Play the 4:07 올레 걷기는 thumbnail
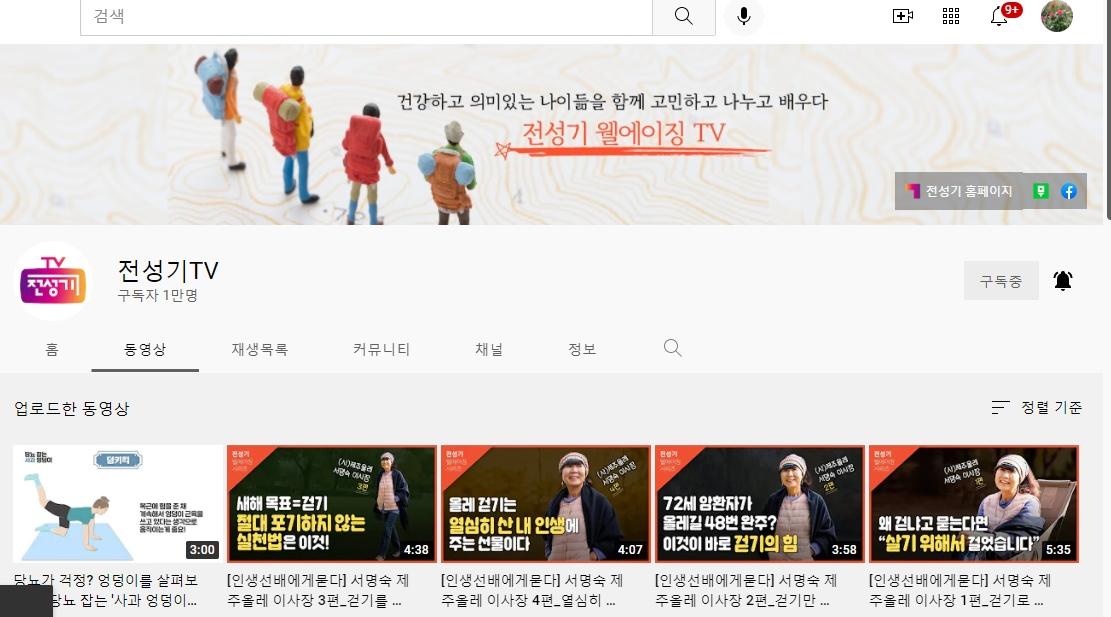 pos(546,504)
